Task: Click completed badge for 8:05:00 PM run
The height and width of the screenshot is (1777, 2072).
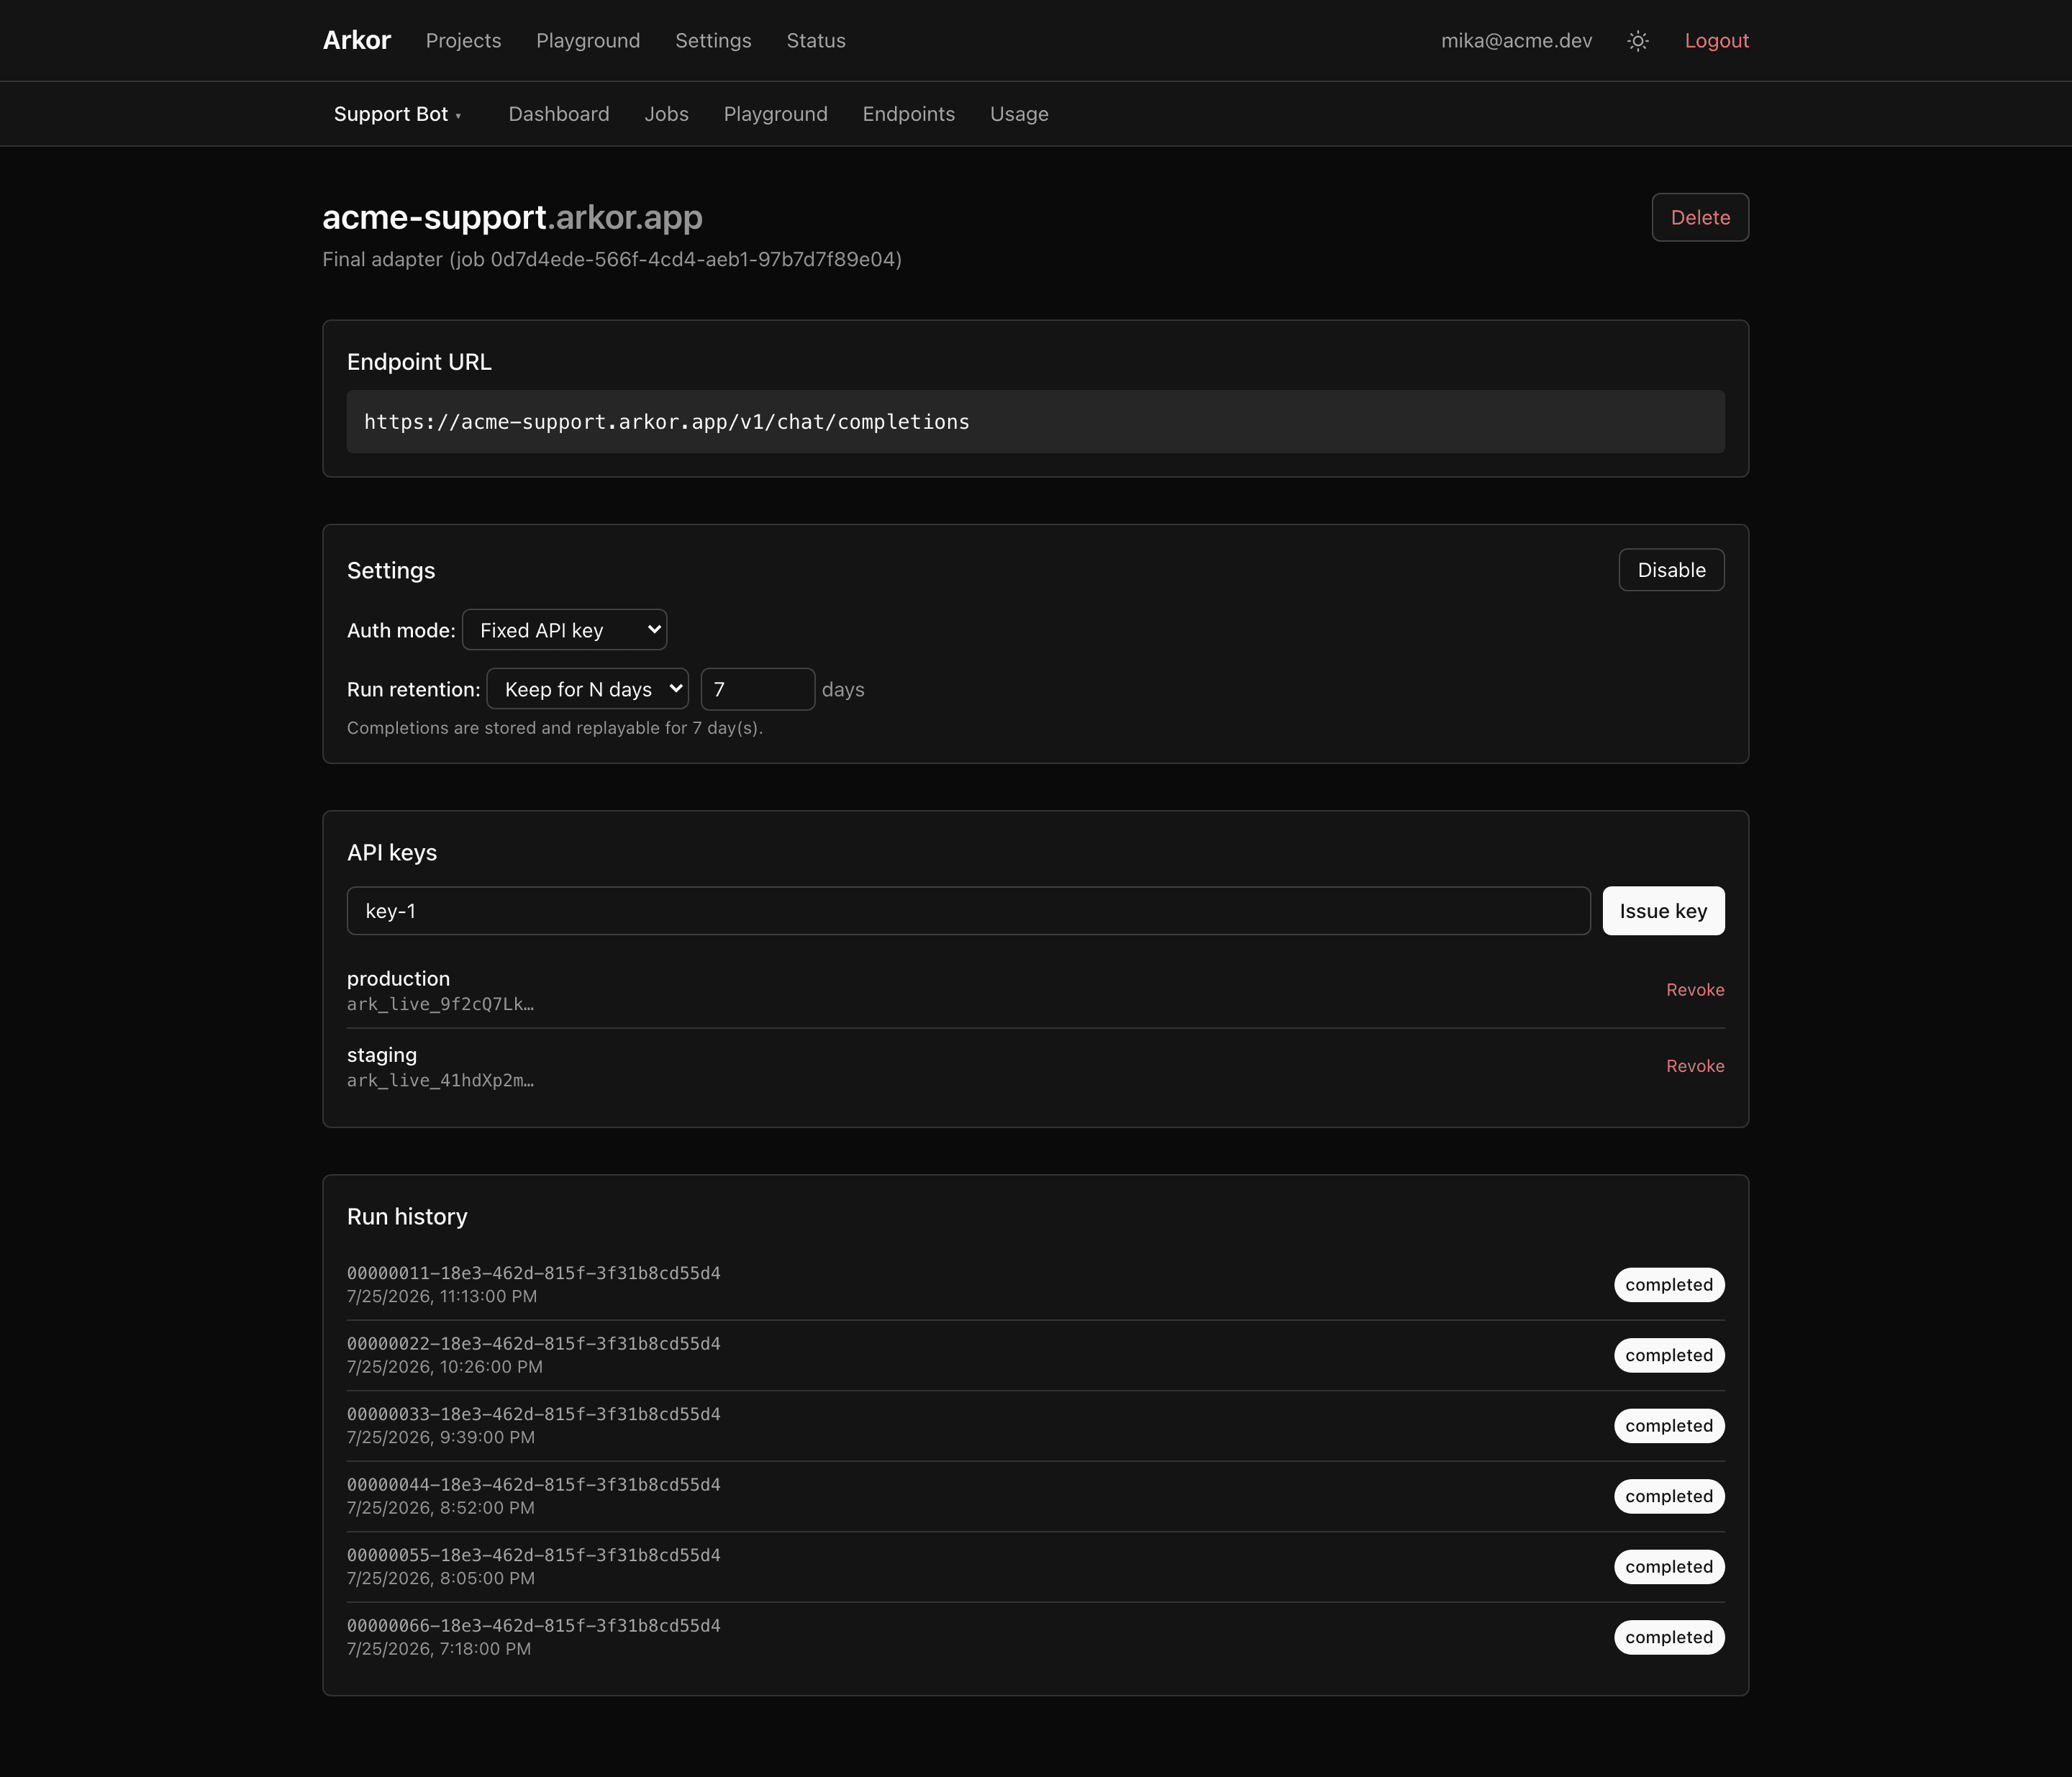Action: click(x=1669, y=1567)
